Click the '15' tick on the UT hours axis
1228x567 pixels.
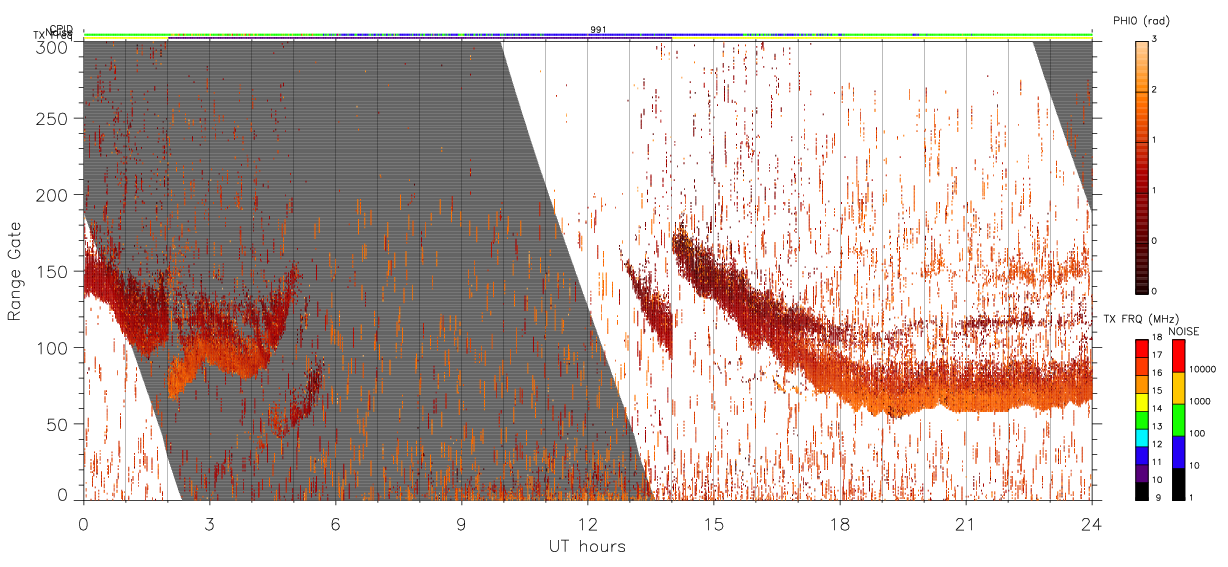[x=714, y=524]
